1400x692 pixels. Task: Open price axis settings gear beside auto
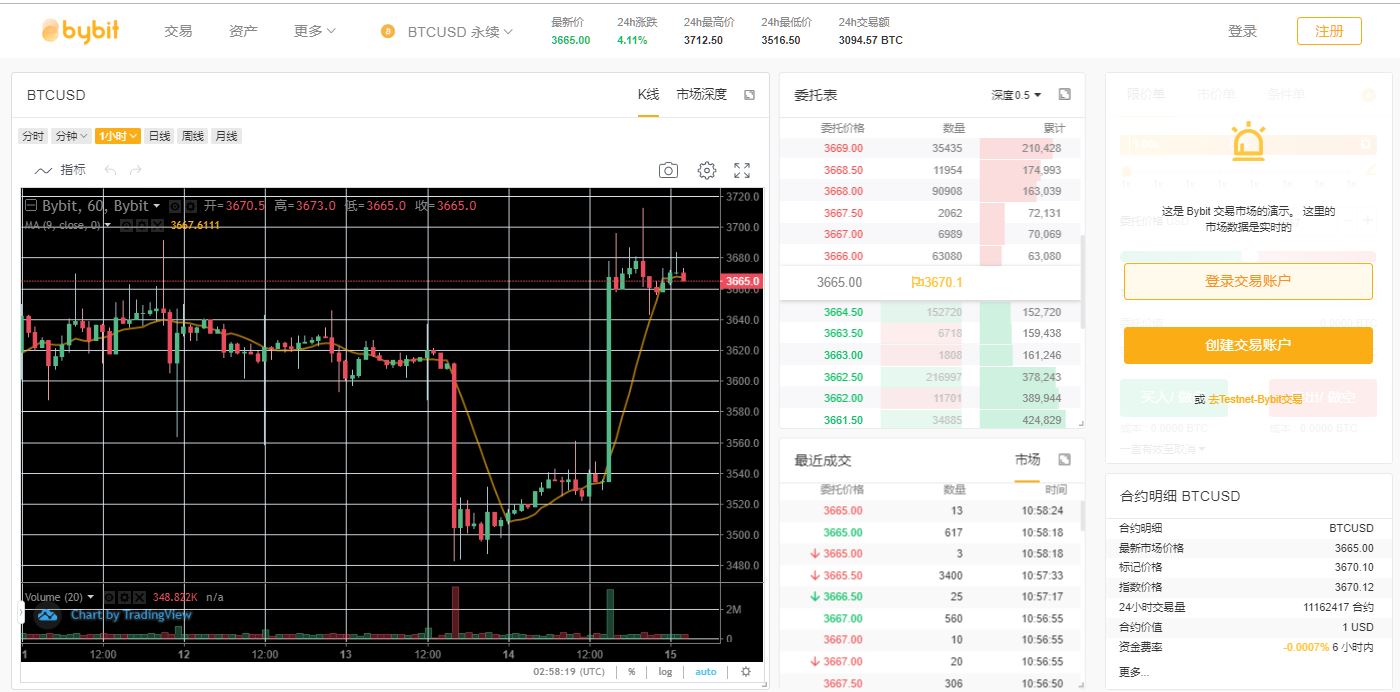[x=745, y=672]
